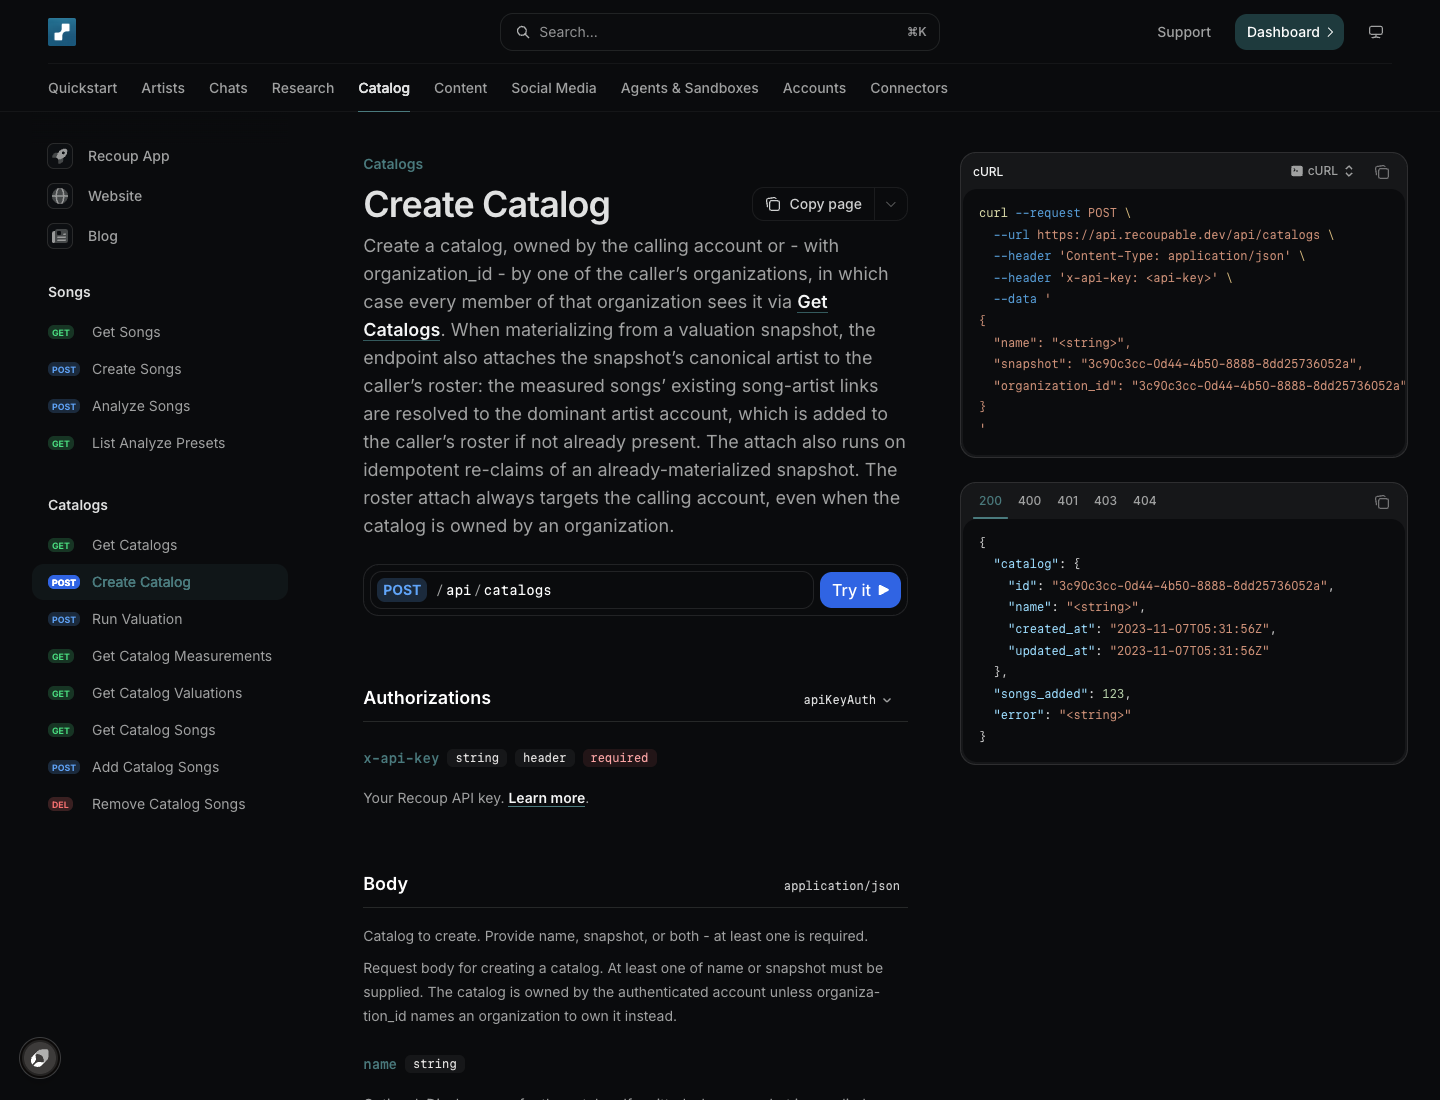Open Get Catalogs in the sidebar
The image size is (1440, 1100).
click(x=160, y=545)
